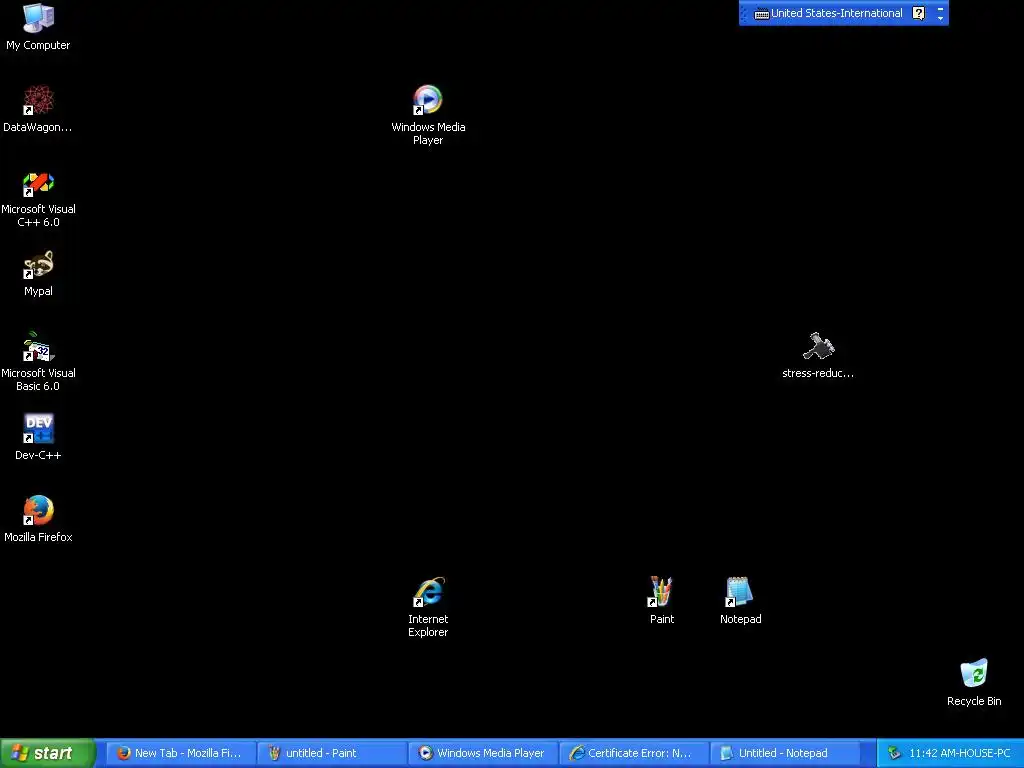This screenshot has height=768, width=1024.
Task: Switch to Untitled - Notepad taskbar button
Action: click(x=784, y=753)
